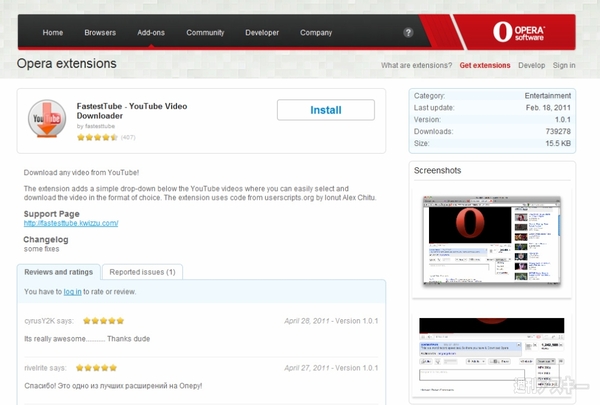Click the 'Opera extensions' page heading
Image resolution: width=600 pixels, height=405 pixels.
coord(67,64)
